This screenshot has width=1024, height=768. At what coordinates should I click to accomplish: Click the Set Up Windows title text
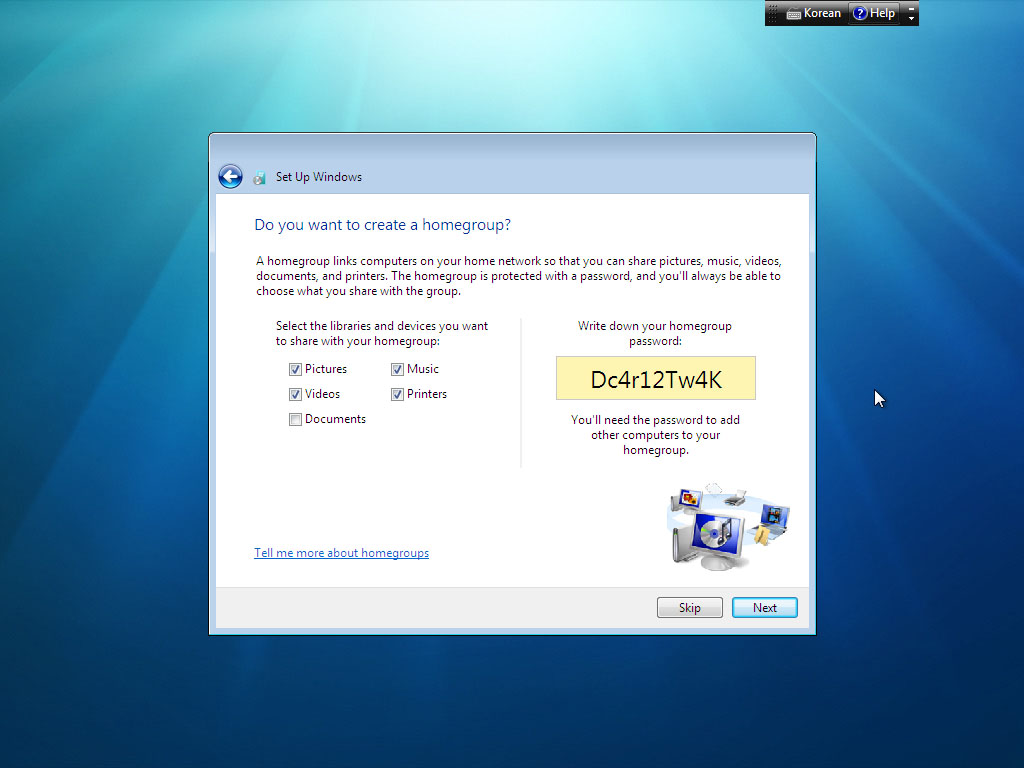pyautogui.click(x=319, y=177)
